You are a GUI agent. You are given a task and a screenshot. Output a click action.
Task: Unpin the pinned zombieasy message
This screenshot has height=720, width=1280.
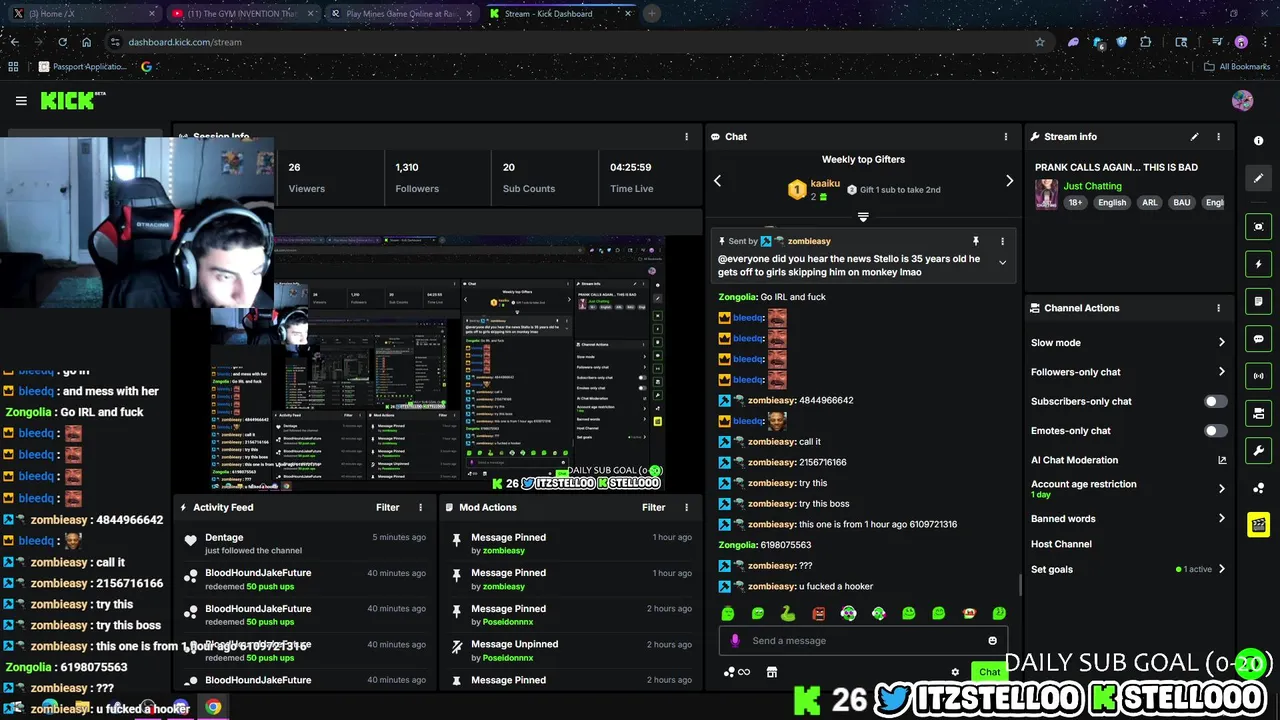[975, 241]
